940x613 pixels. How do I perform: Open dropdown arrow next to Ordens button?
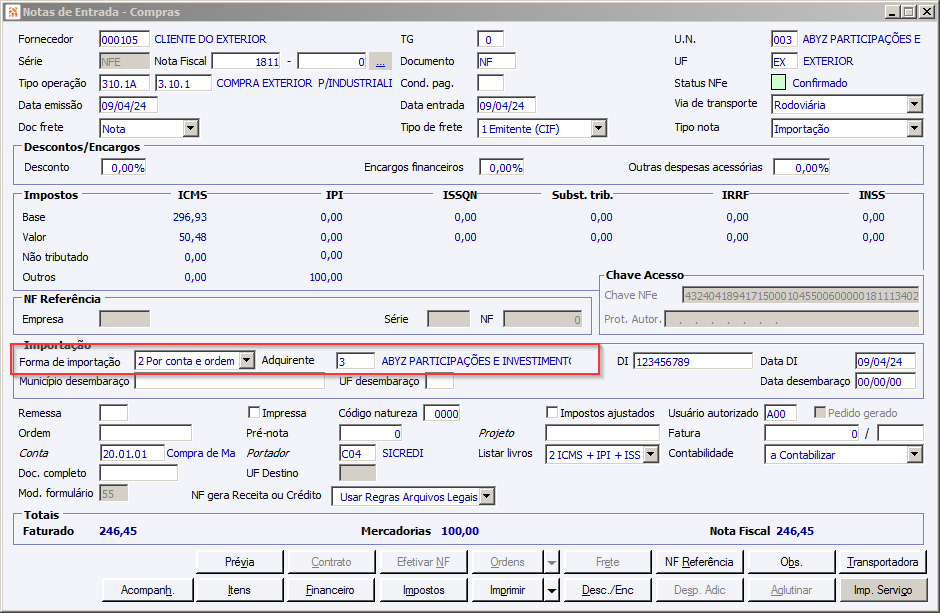tap(552, 562)
